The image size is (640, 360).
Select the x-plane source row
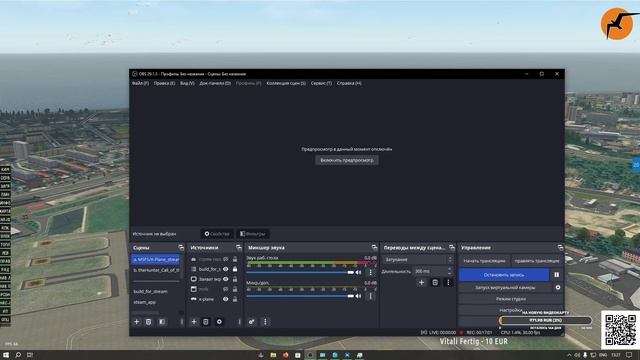[214, 299]
